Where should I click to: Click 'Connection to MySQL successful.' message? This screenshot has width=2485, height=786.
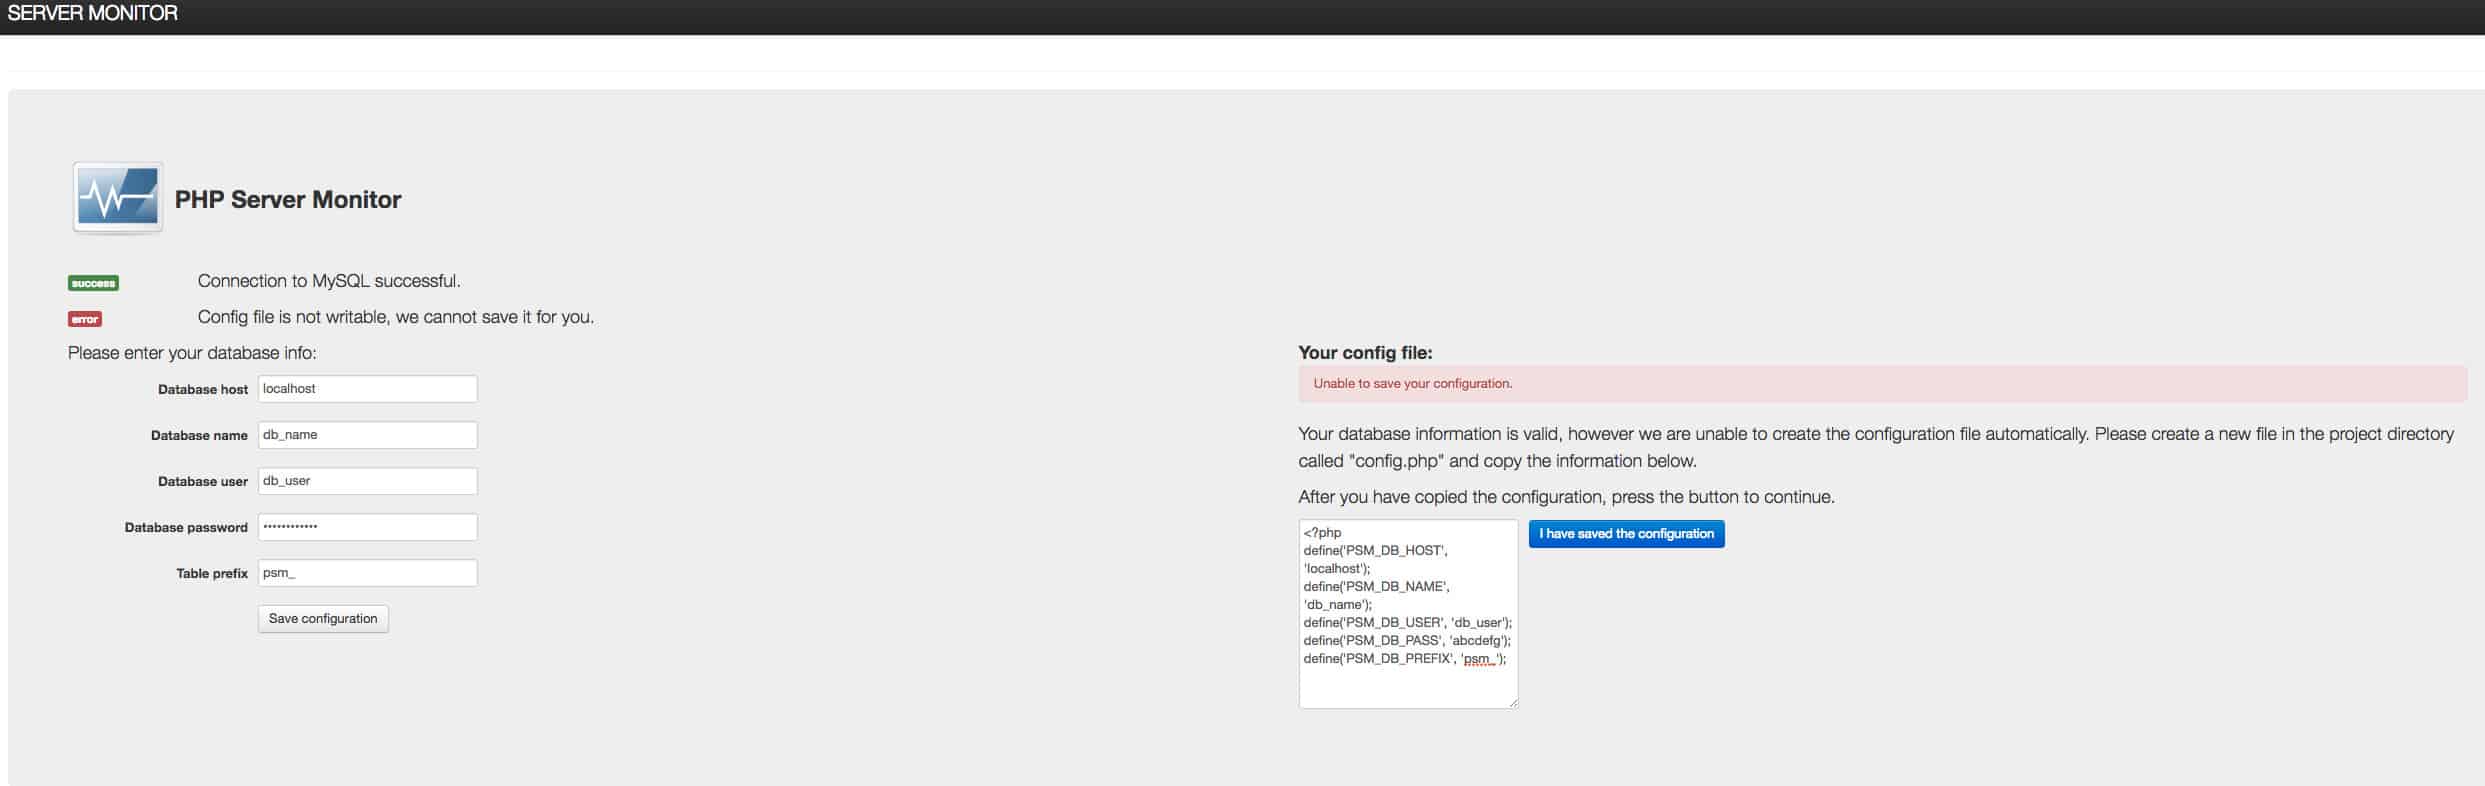coord(329,281)
